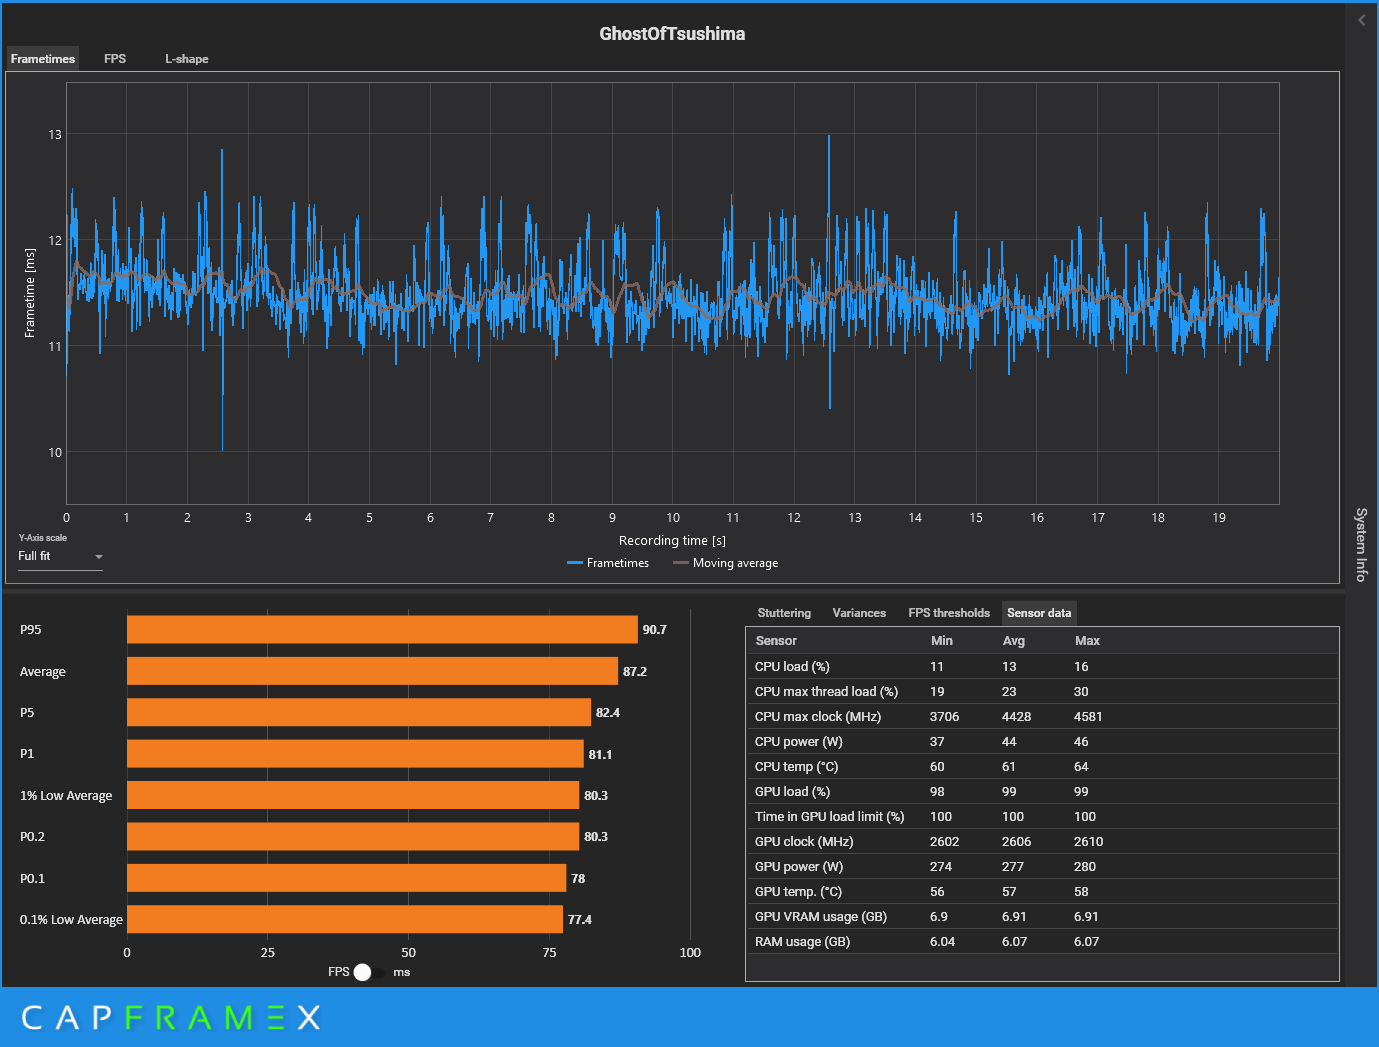
Task: Open the Stuttering tab
Action: click(784, 613)
